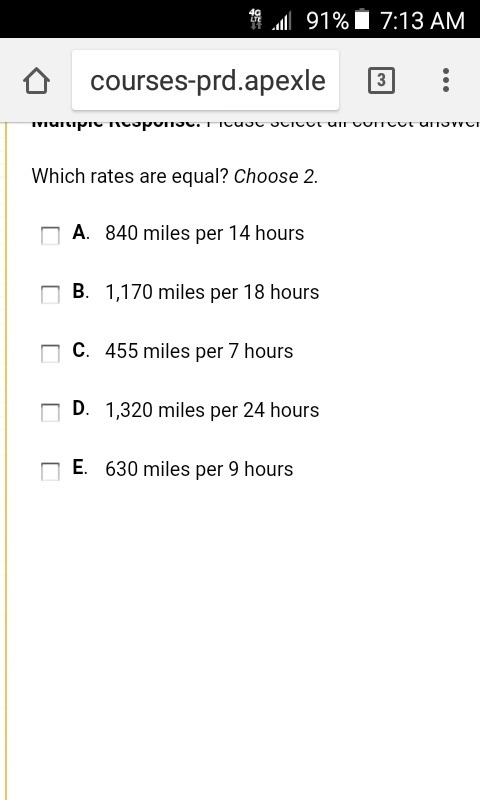Select the text '630 miles per 9 hours'
Viewport: 480px width, 800px height.
[199, 469]
